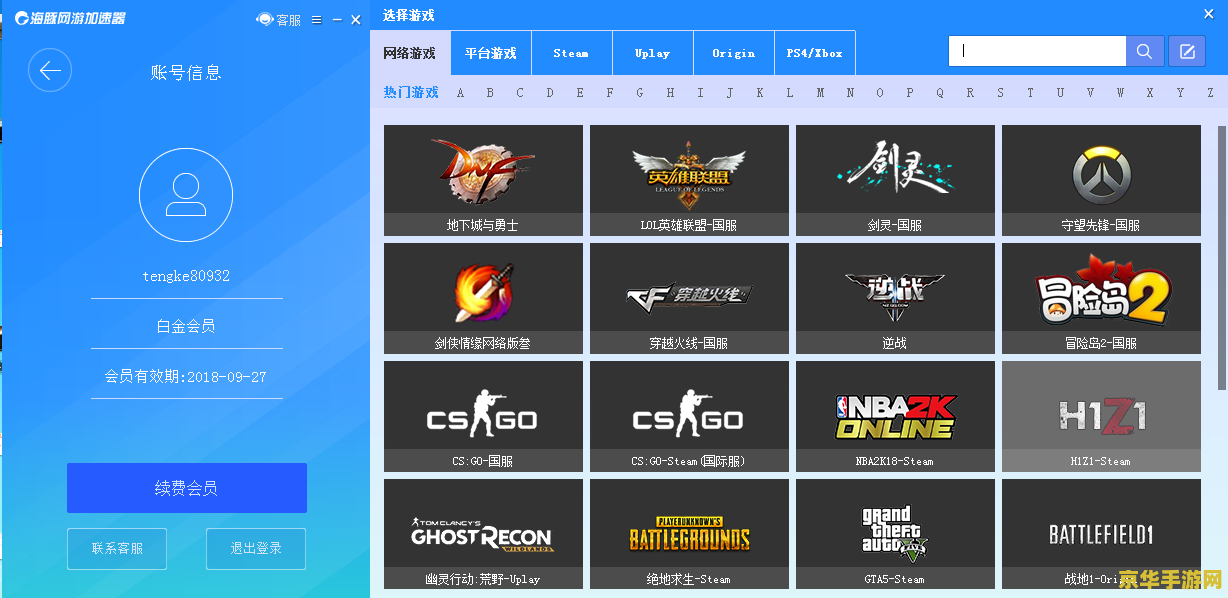This screenshot has height=598, width=1228.
Task: Switch to the 平台游戏 tab
Action: 490,53
